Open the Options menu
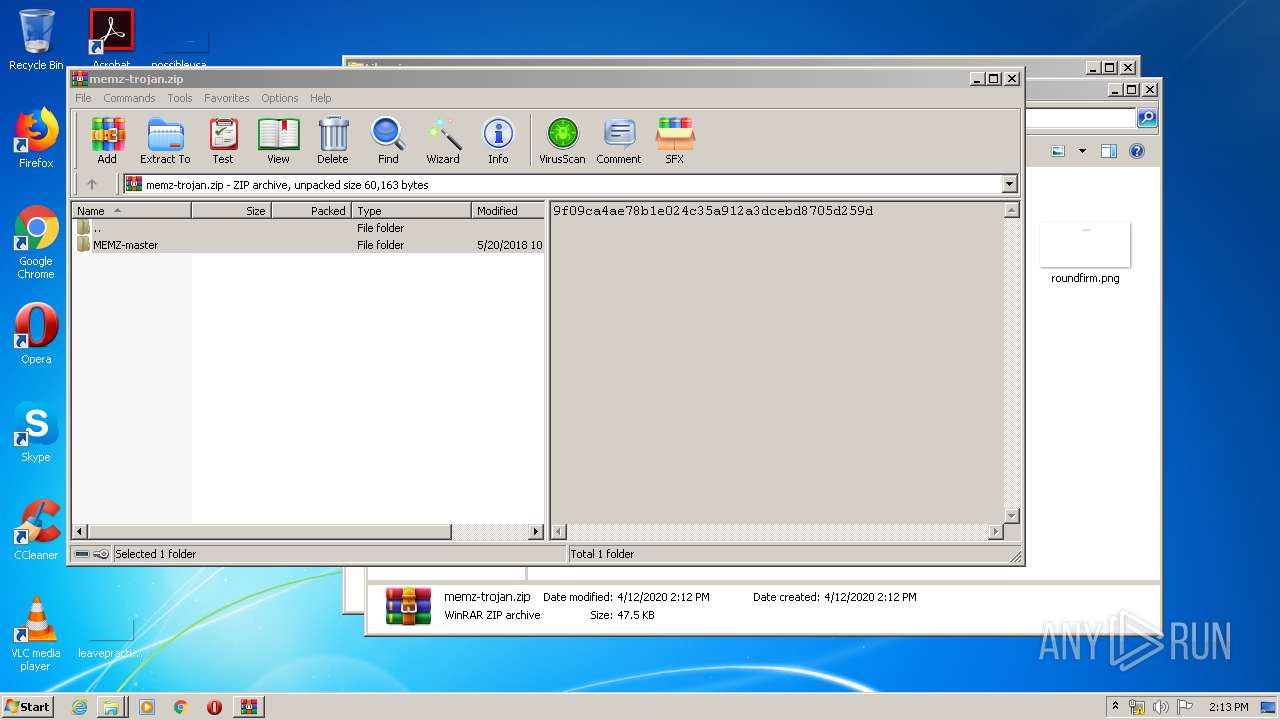 (x=280, y=98)
